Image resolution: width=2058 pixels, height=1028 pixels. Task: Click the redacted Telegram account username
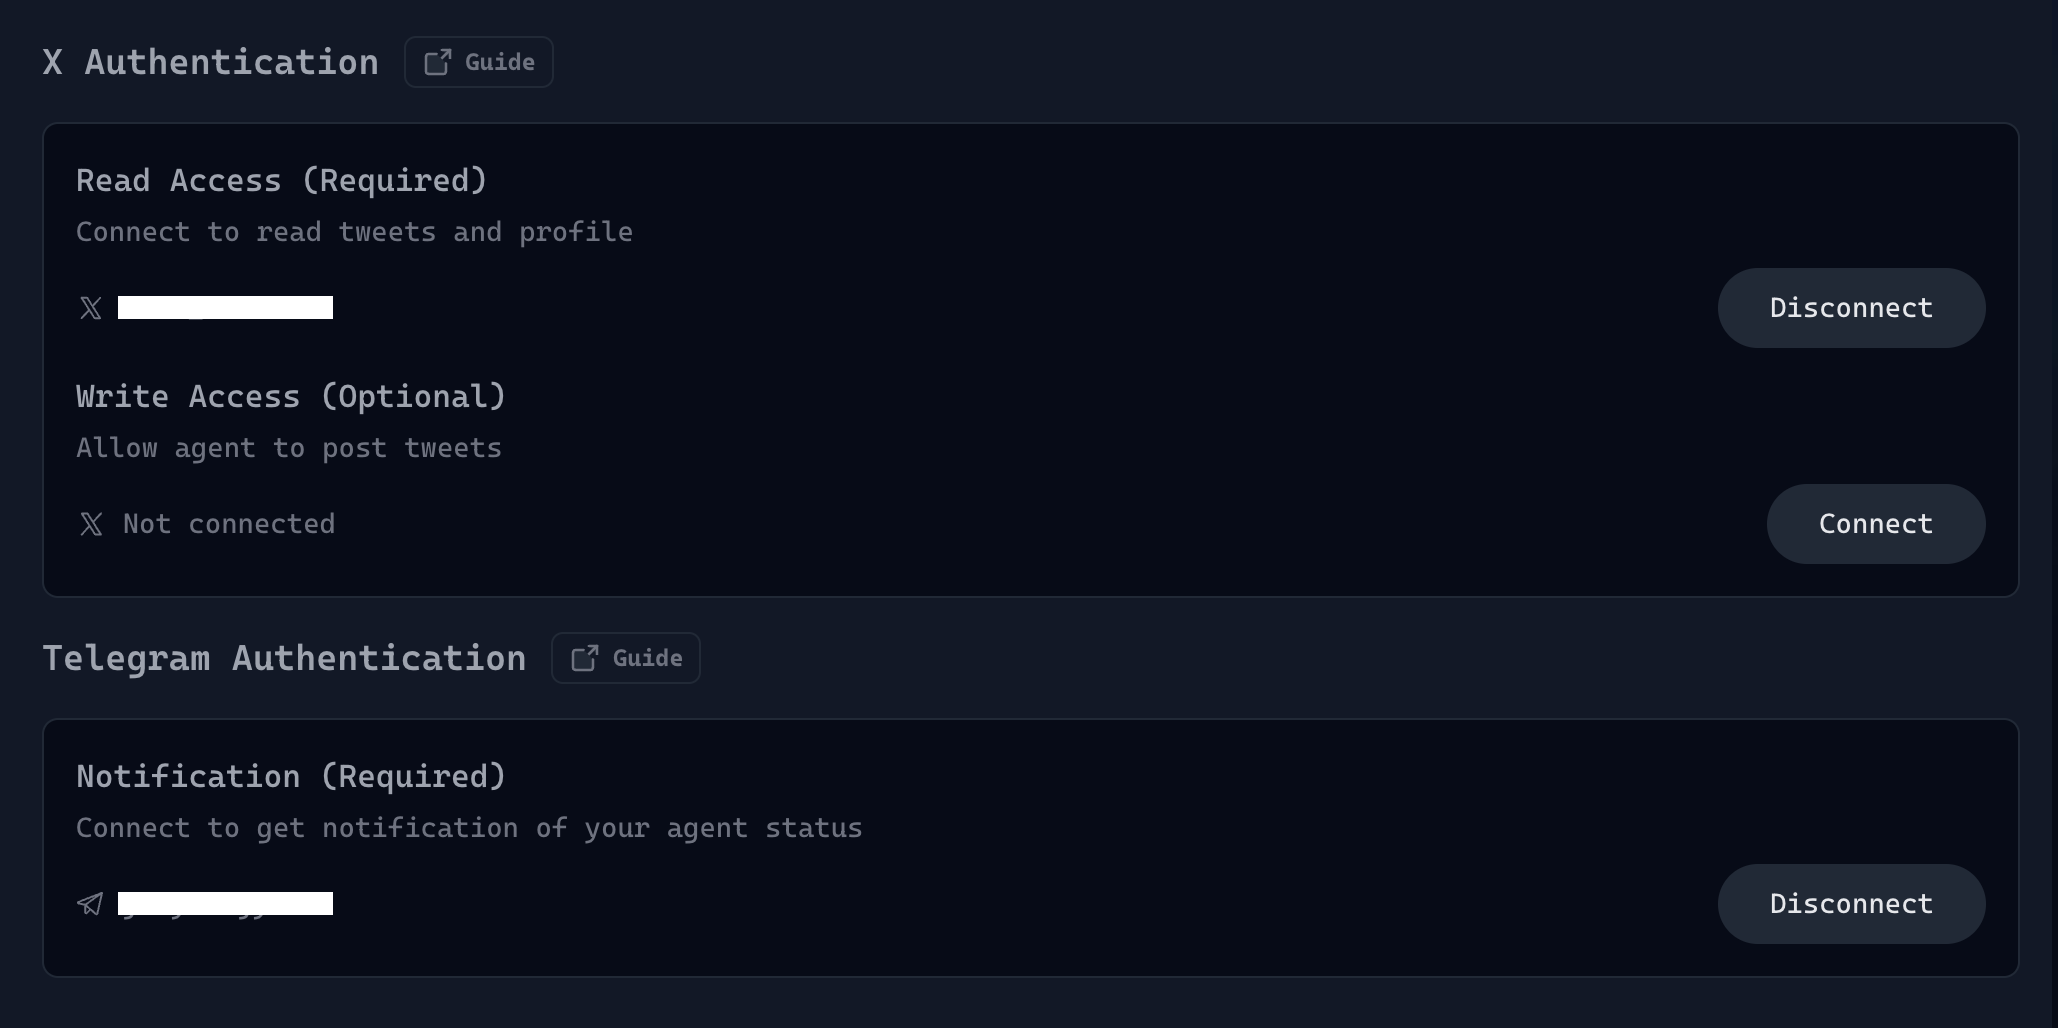[x=225, y=904]
